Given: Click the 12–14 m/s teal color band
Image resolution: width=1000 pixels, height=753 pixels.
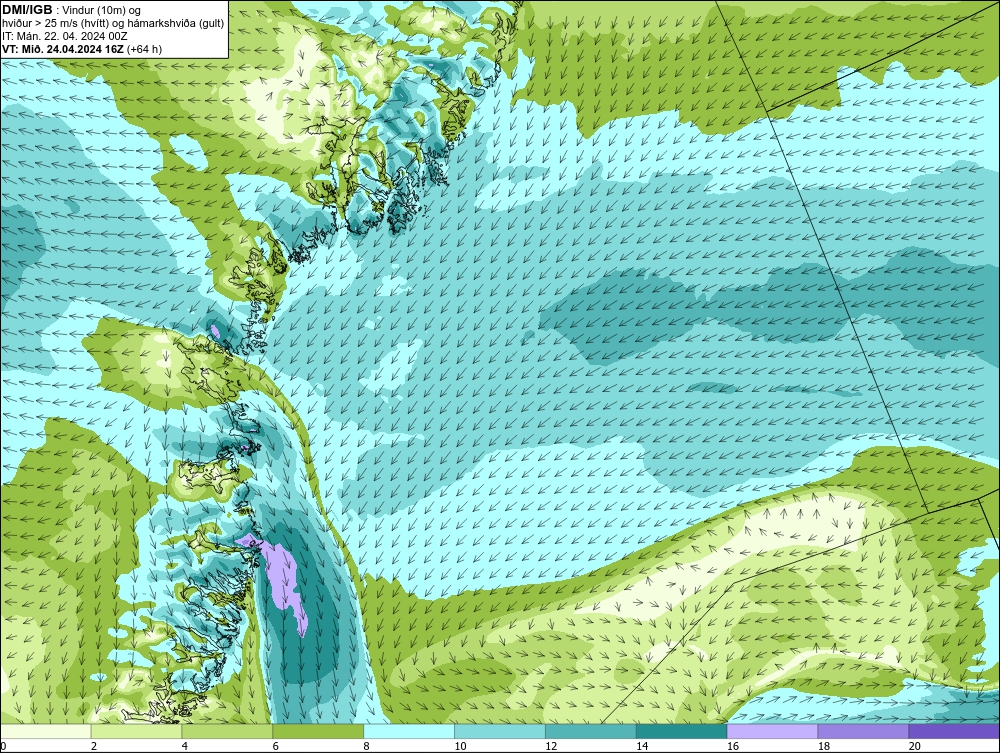Looking at the screenshot, I should [x=591, y=731].
